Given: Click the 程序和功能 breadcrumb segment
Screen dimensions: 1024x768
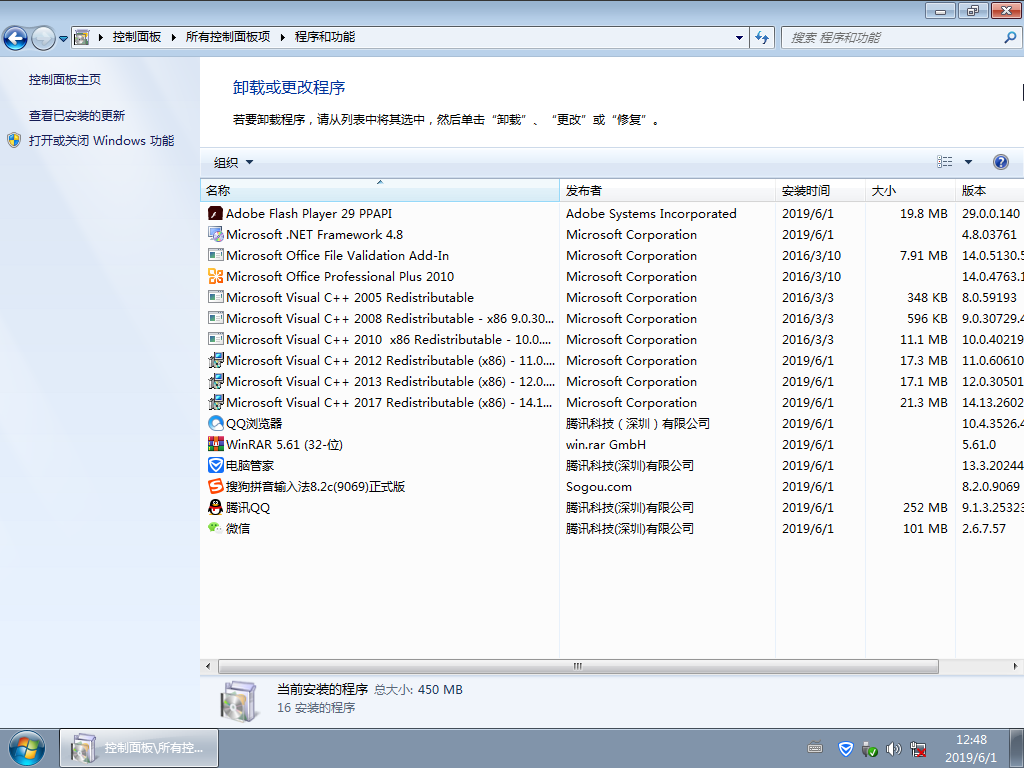Looking at the screenshot, I should [325, 37].
